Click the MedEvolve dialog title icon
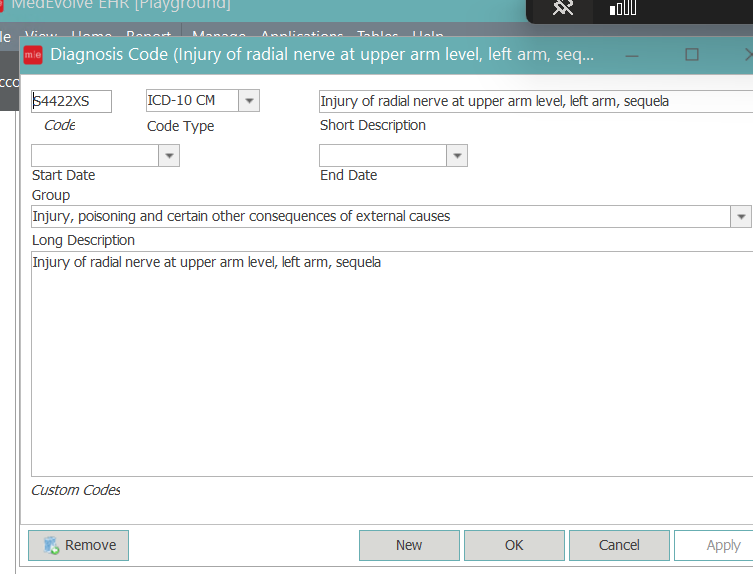 [33, 54]
